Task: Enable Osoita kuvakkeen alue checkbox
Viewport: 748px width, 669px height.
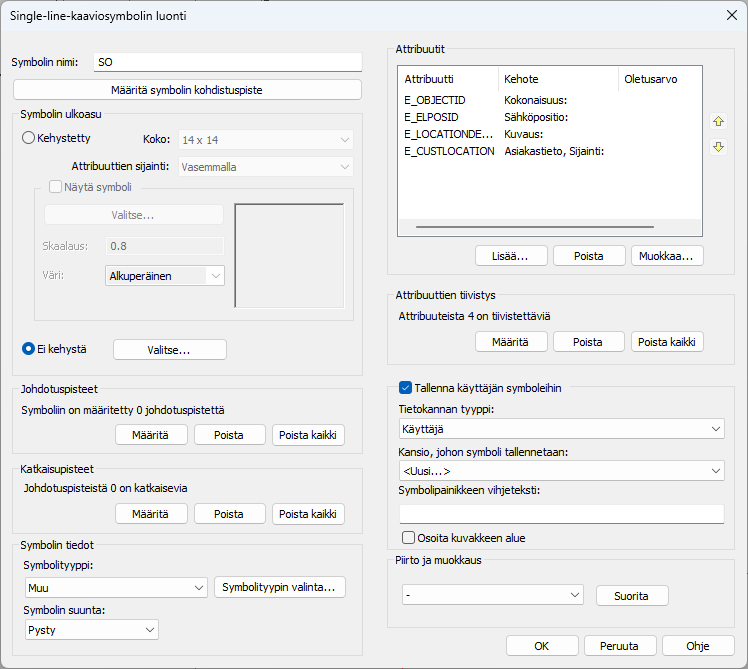Action: coord(408,537)
